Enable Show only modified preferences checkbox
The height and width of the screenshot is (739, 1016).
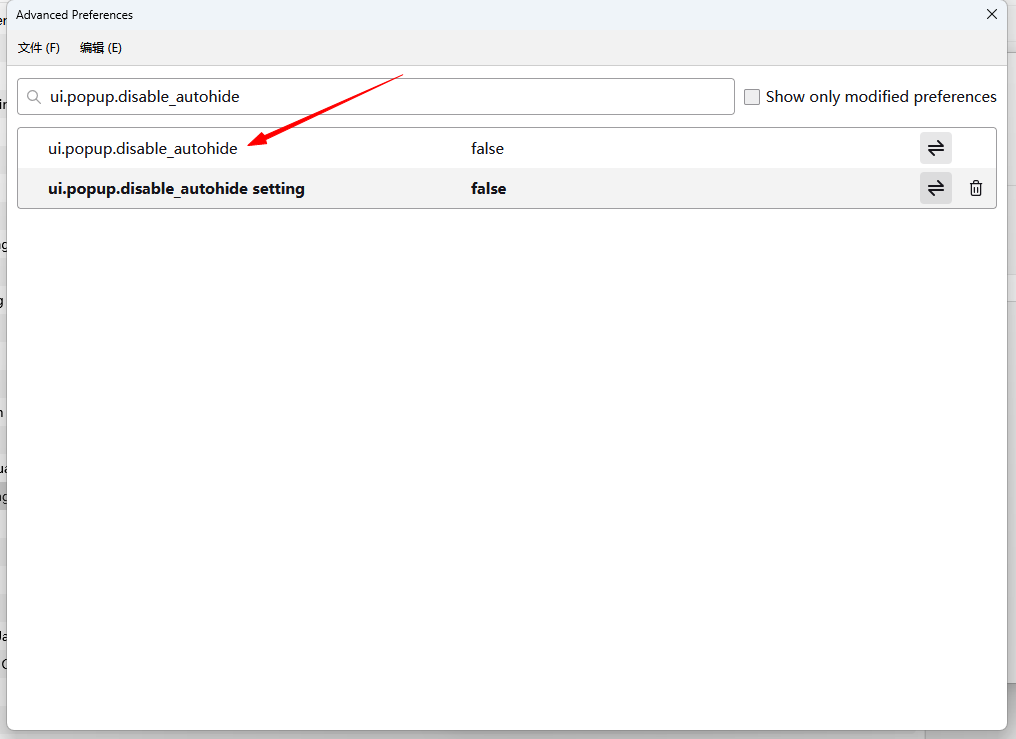point(752,97)
